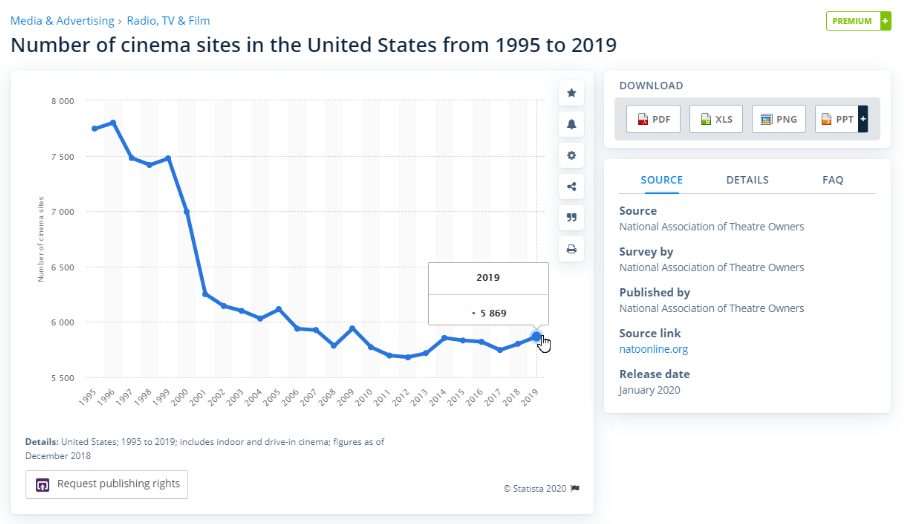Open chart settings gear icon
This screenshot has width=904, height=524.
[572, 155]
